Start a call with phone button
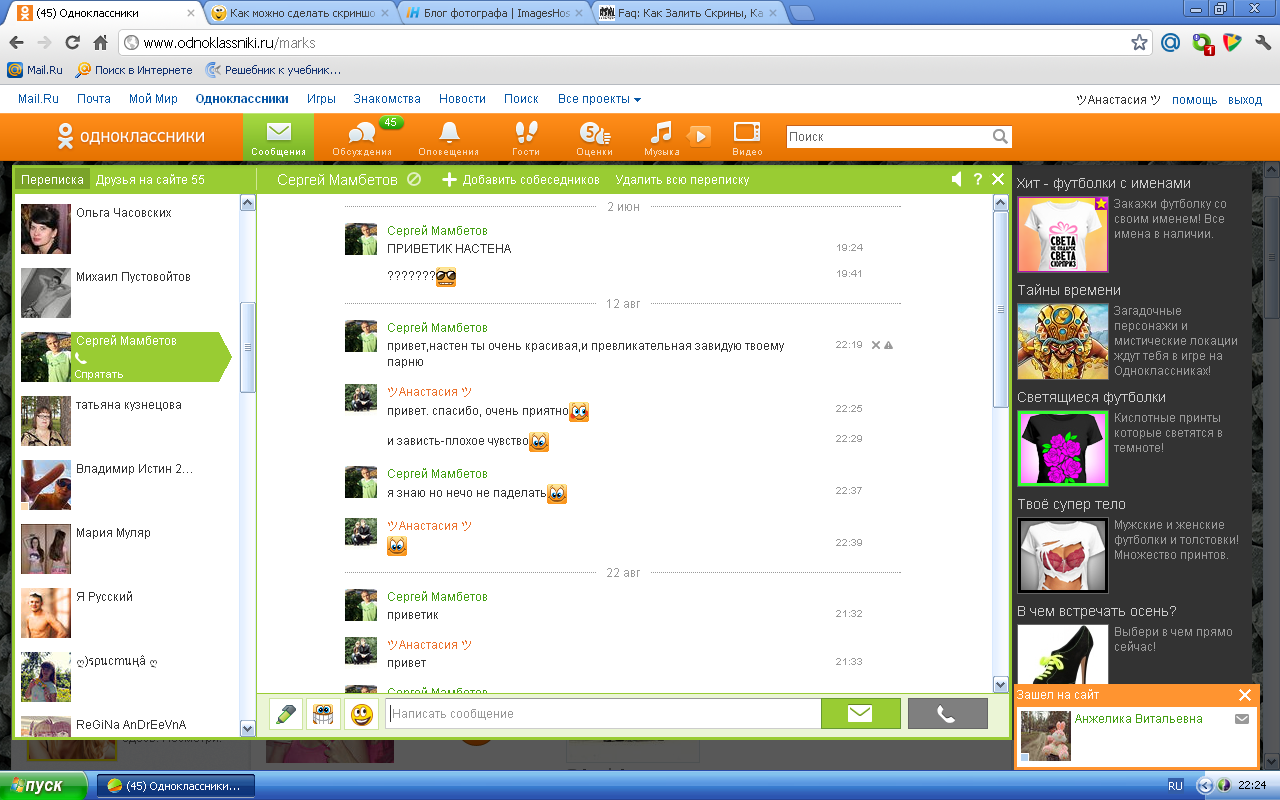This screenshot has width=1280, height=800. pos(947,714)
